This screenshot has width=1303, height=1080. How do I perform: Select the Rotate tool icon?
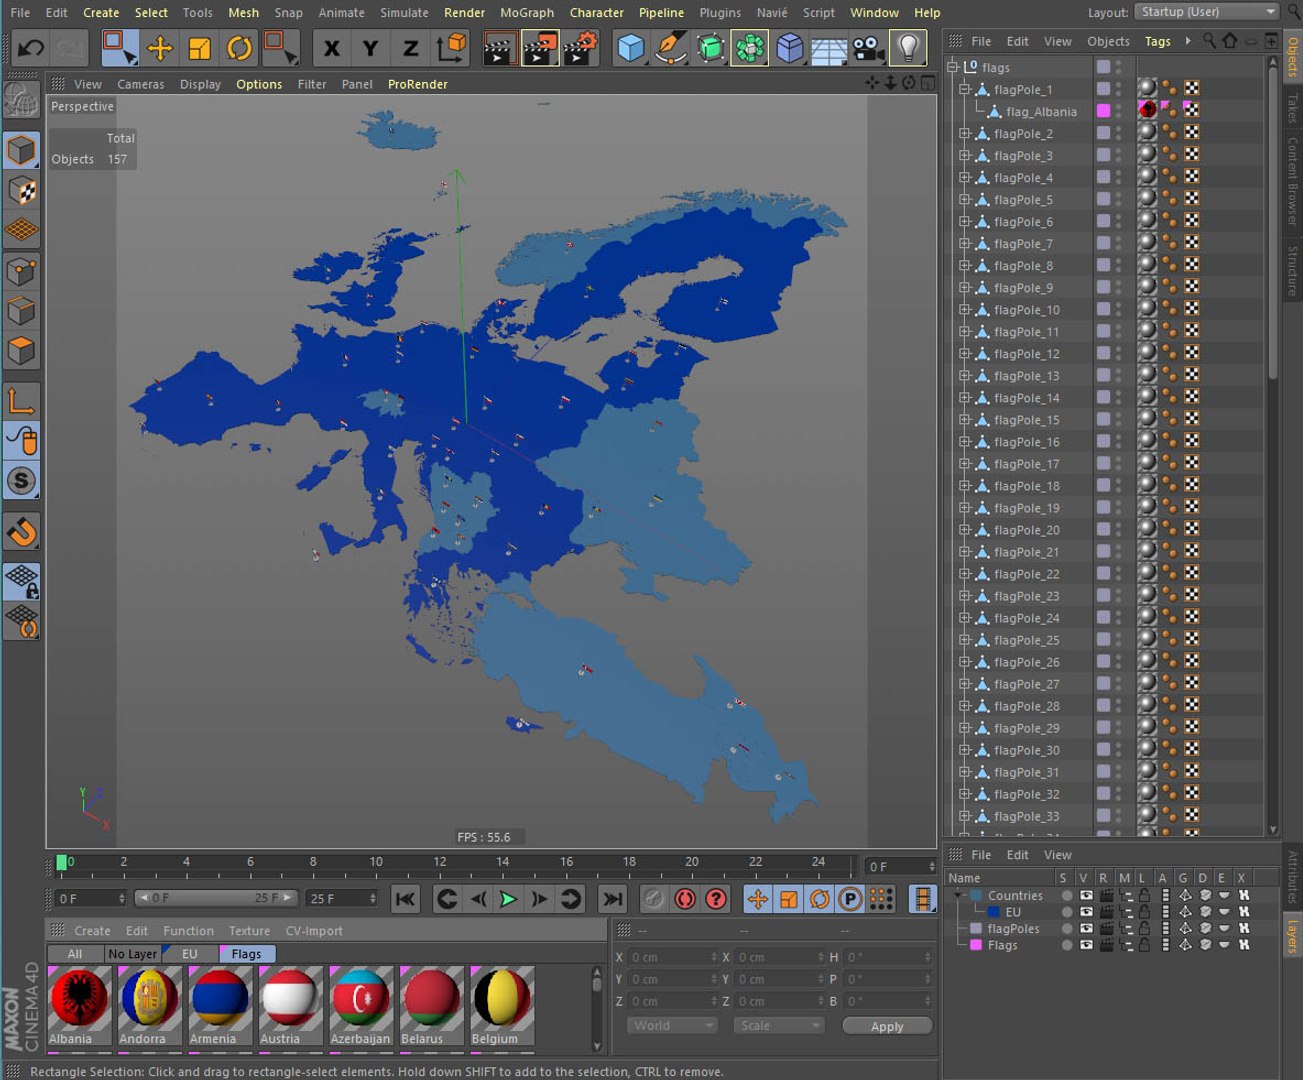pyautogui.click(x=239, y=47)
